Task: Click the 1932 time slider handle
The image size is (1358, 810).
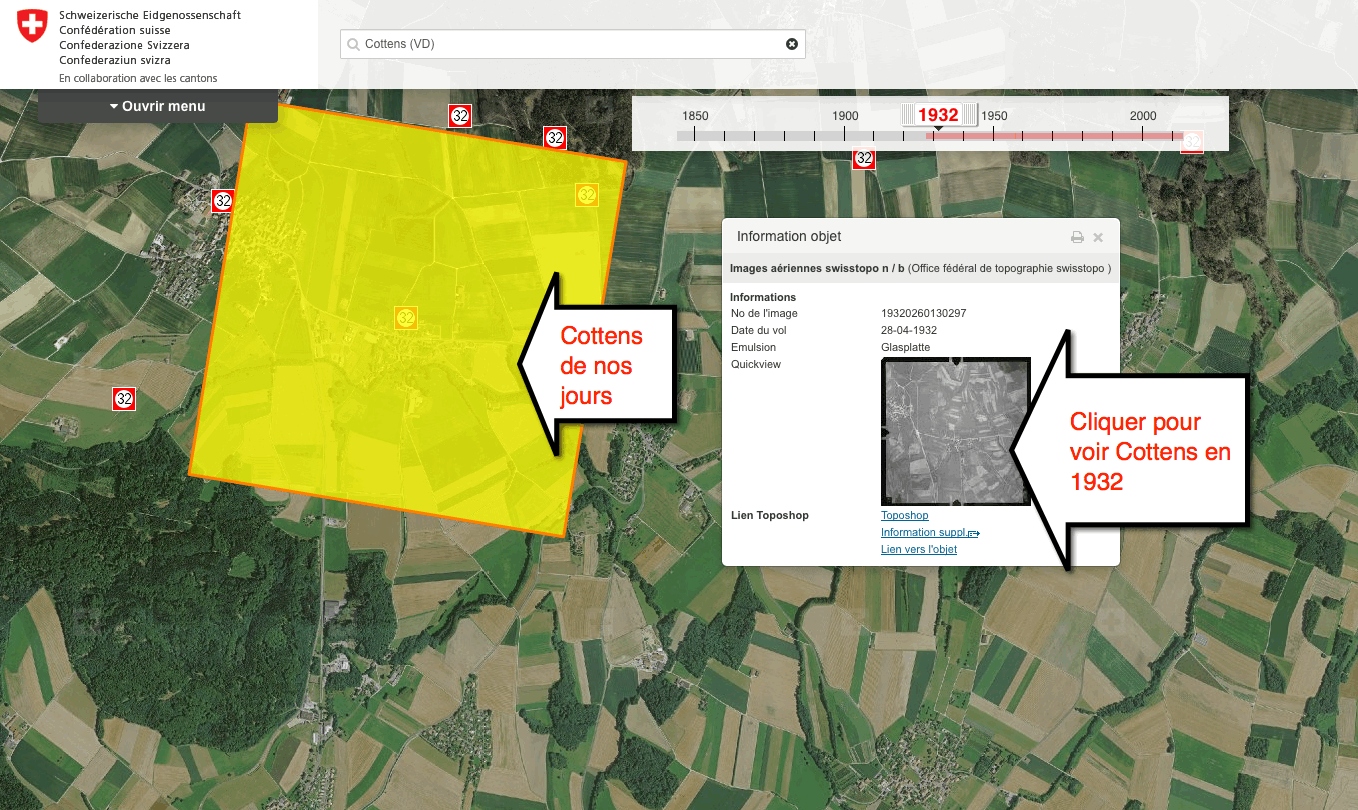Action: tap(939, 115)
